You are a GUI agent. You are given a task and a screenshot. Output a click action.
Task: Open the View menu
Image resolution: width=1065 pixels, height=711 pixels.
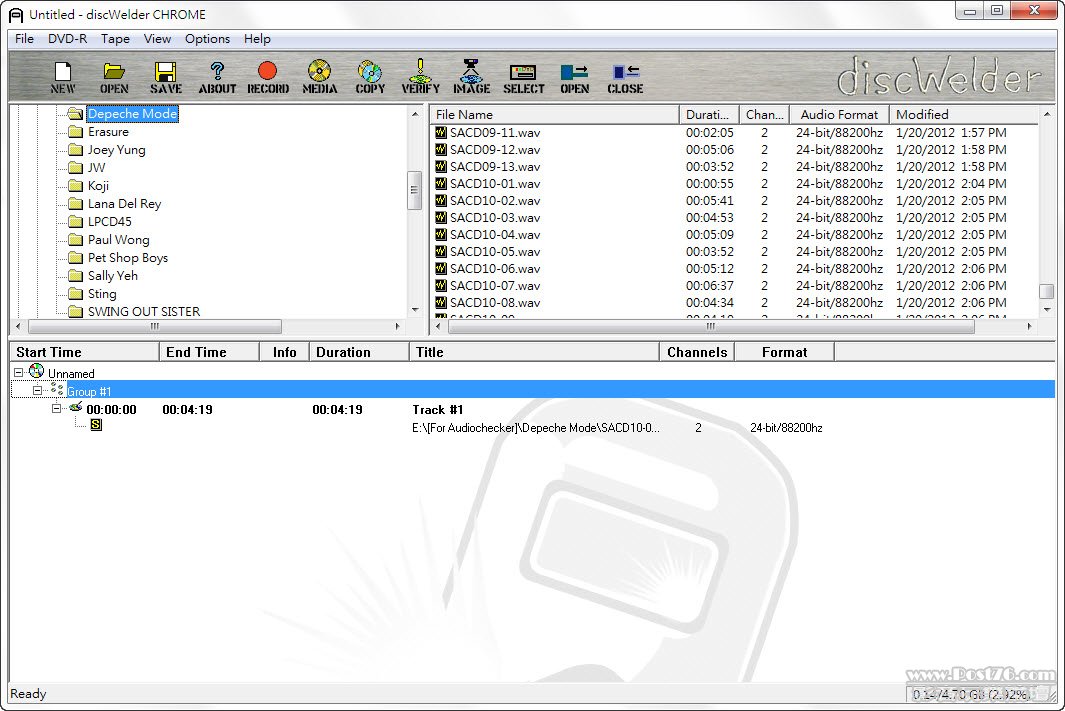[157, 39]
